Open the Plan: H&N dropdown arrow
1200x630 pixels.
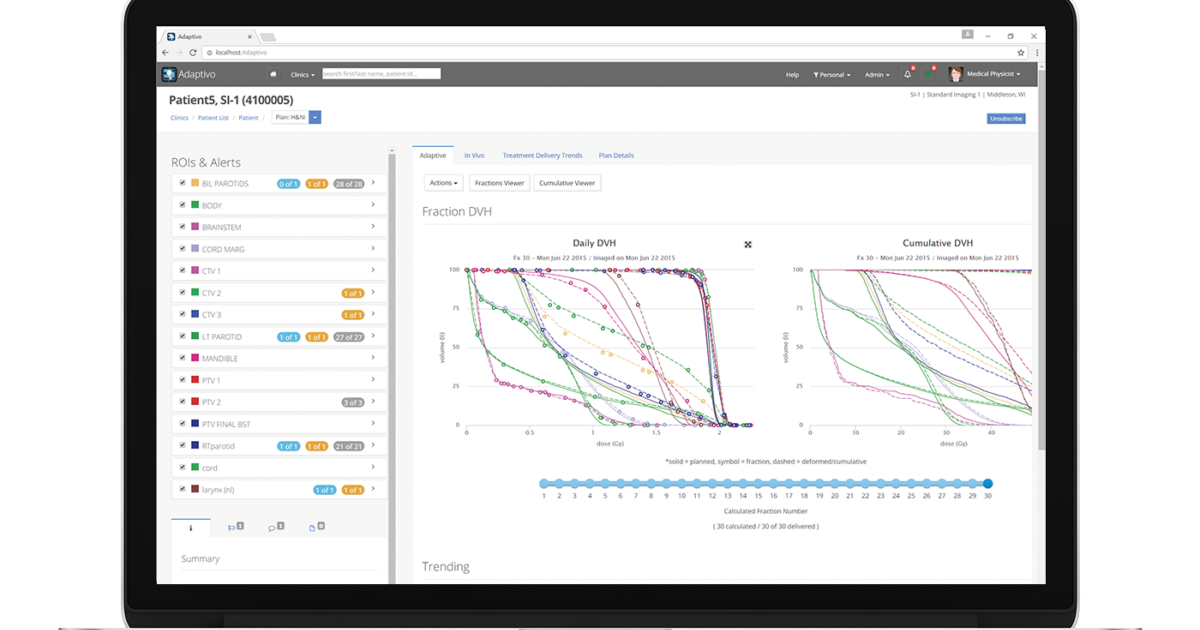click(x=315, y=117)
